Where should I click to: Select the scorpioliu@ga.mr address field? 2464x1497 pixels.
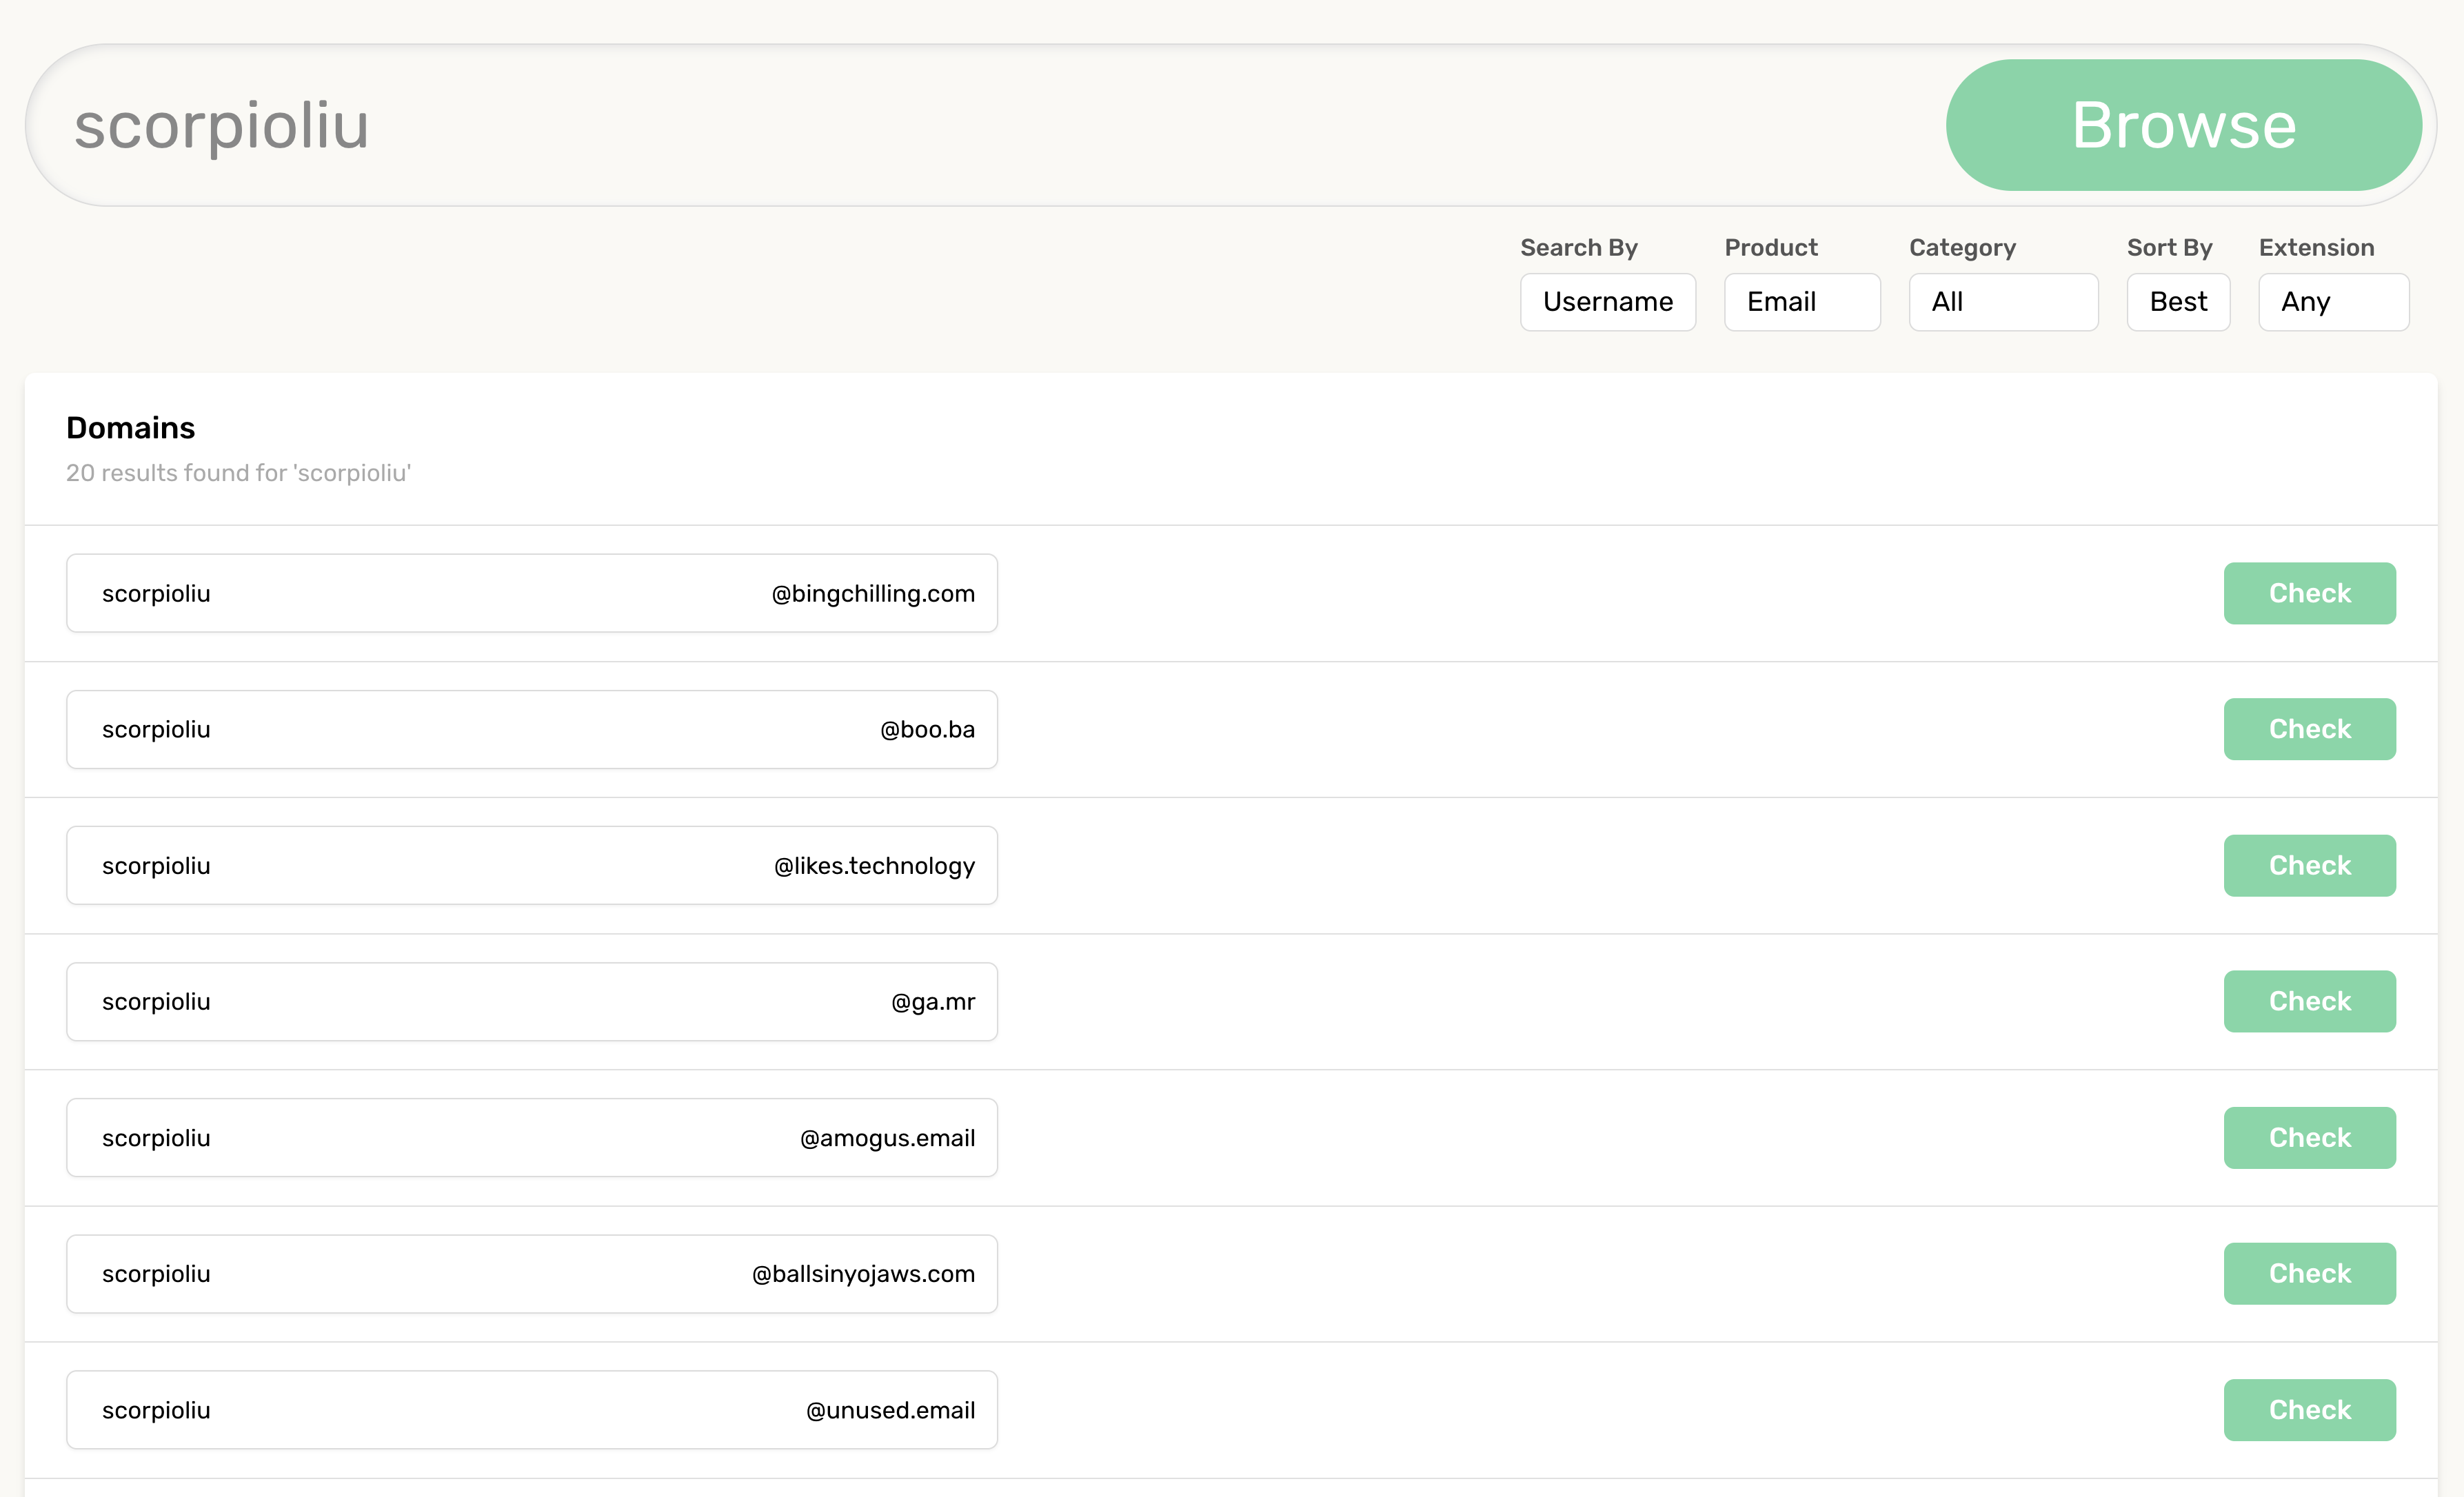531,1001
